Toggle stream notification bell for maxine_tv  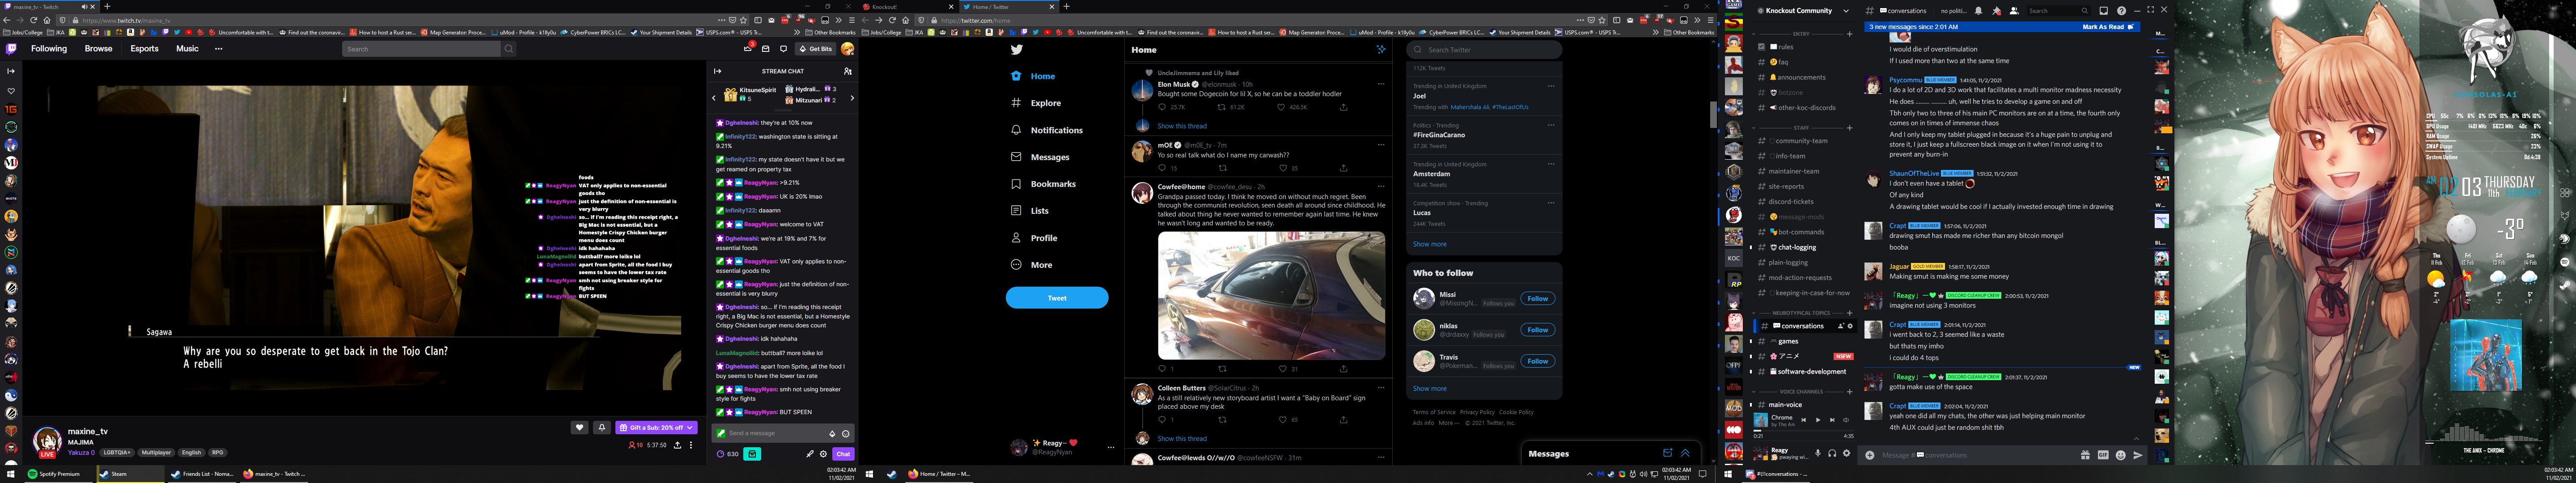pyautogui.click(x=602, y=428)
